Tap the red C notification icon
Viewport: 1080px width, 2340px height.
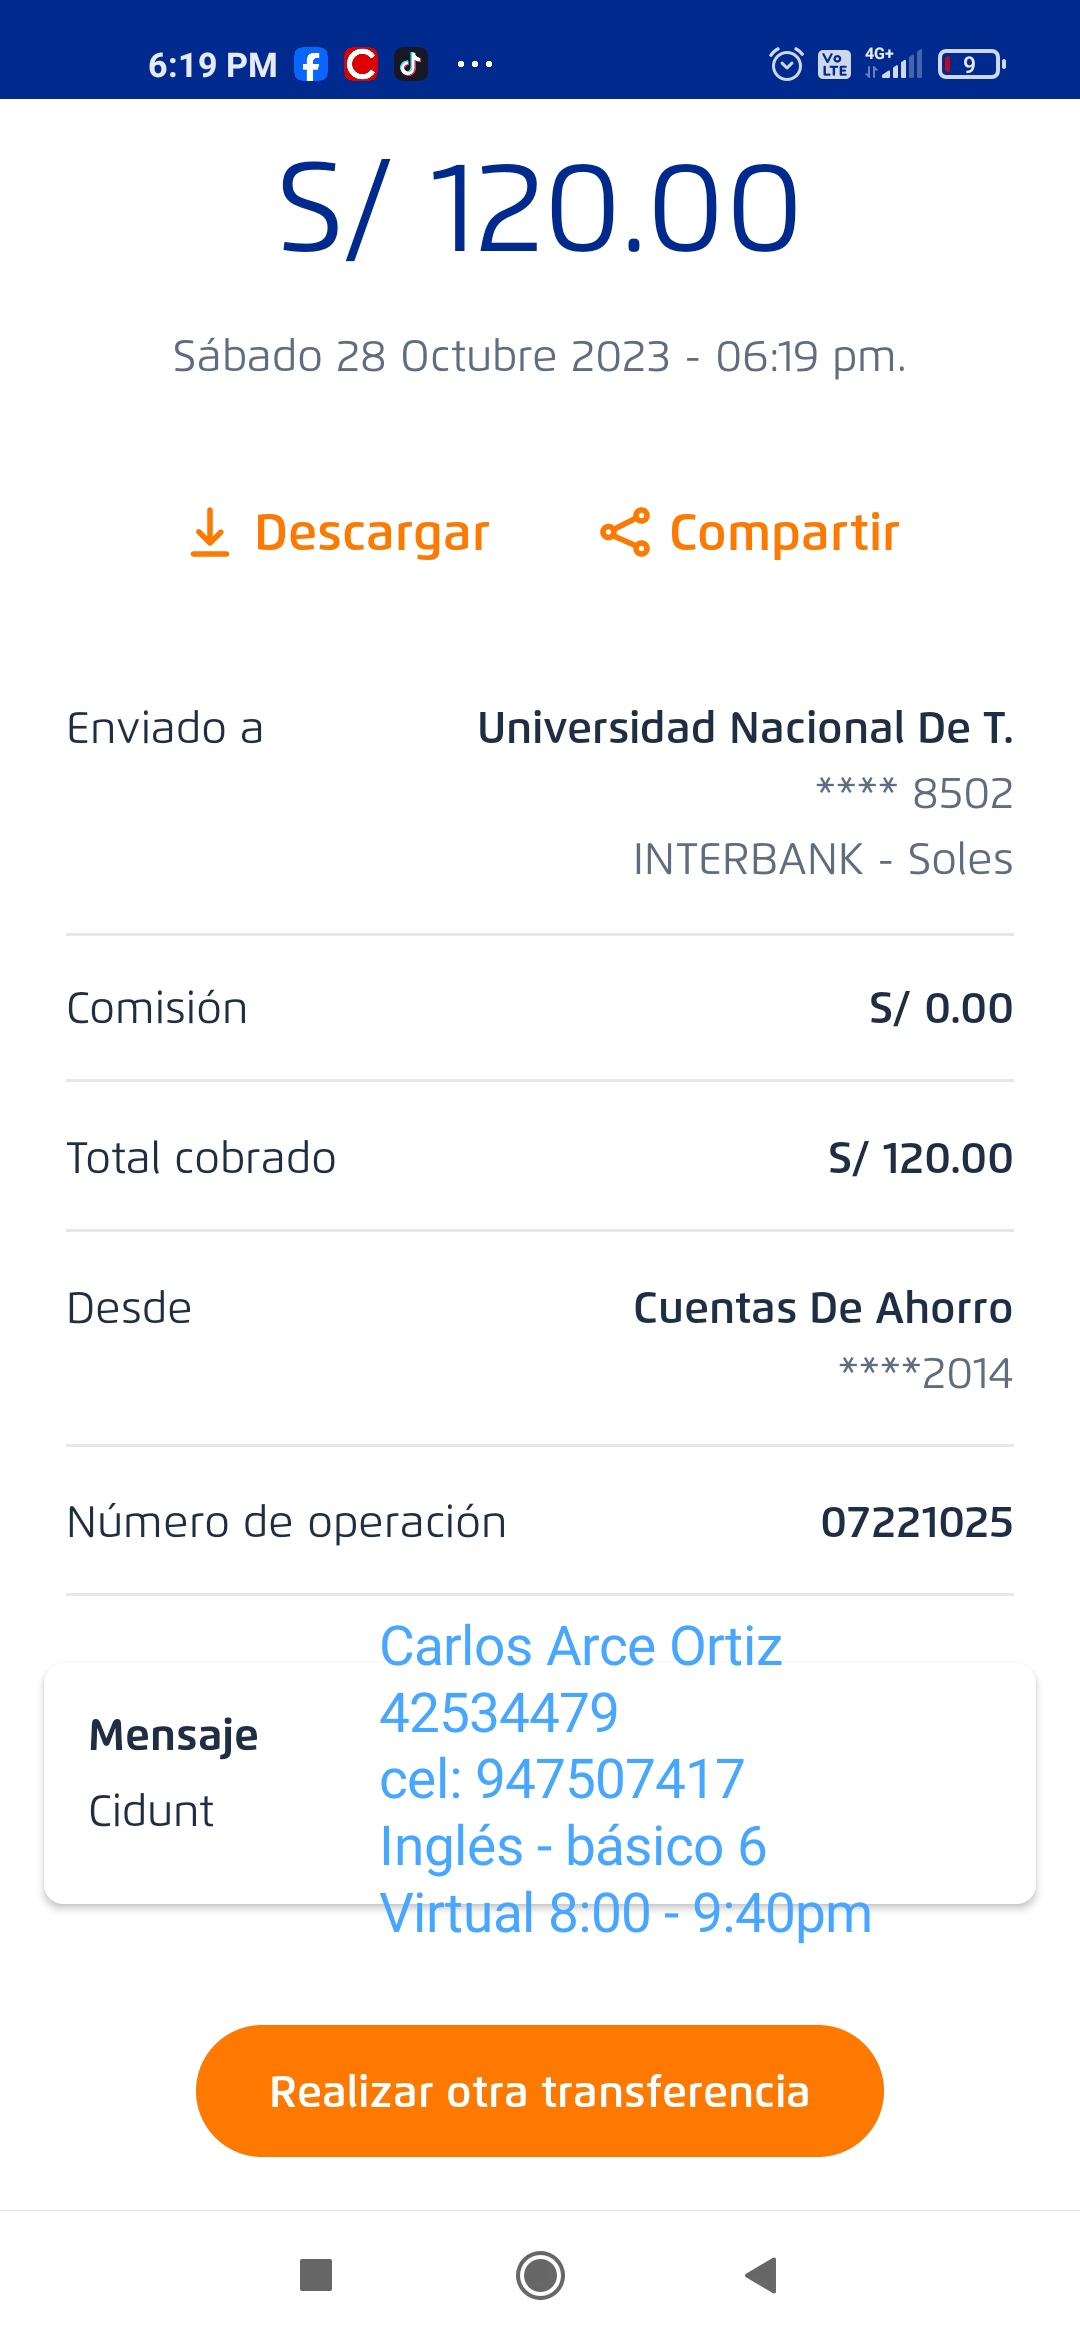361,65
